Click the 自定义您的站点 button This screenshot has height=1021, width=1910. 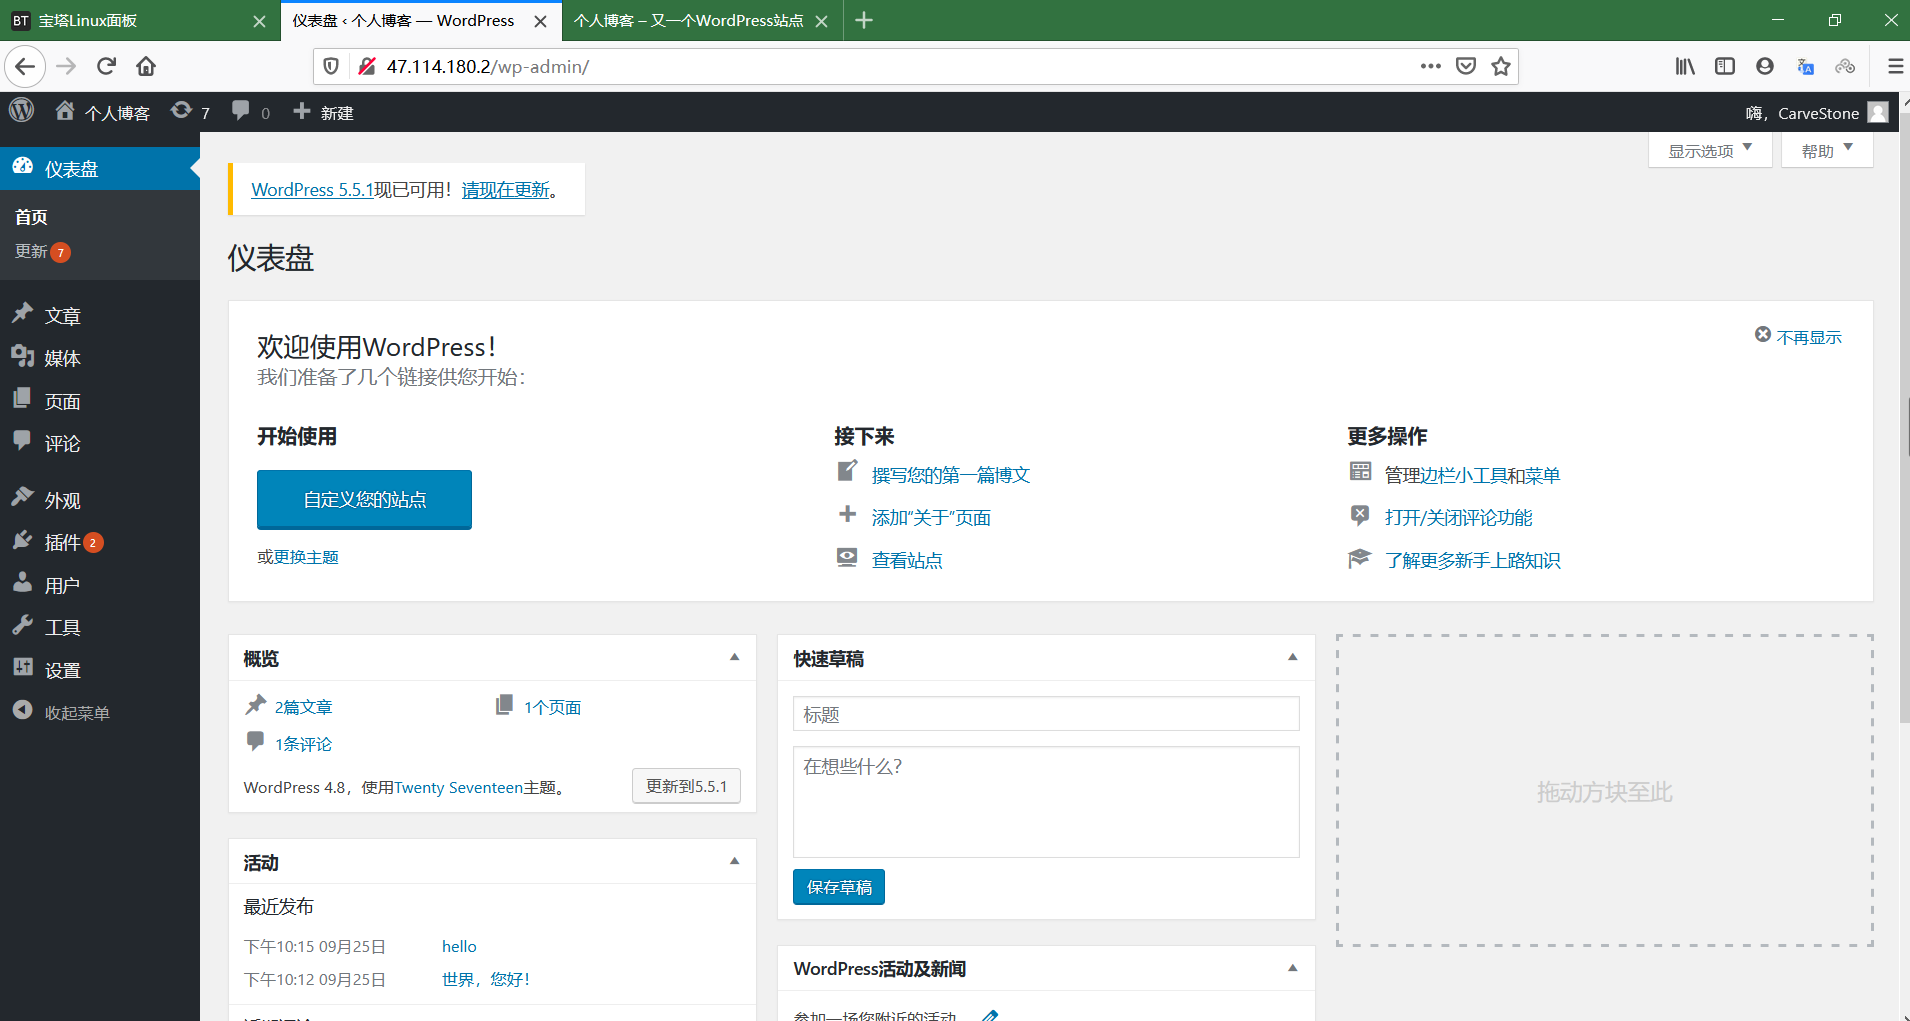click(x=364, y=499)
